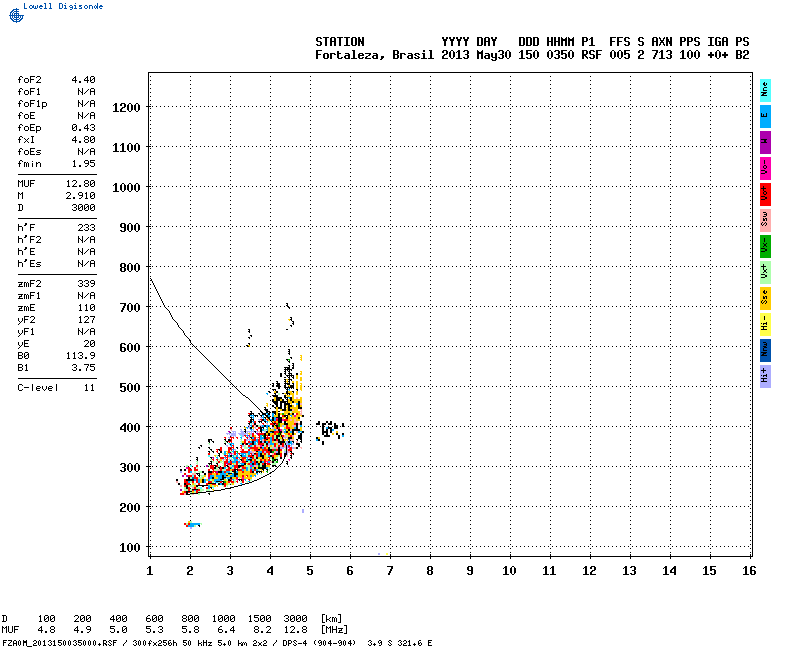Click the 100 km tick on height axis
Screen dimensions: 800x650
click(x=130, y=547)
